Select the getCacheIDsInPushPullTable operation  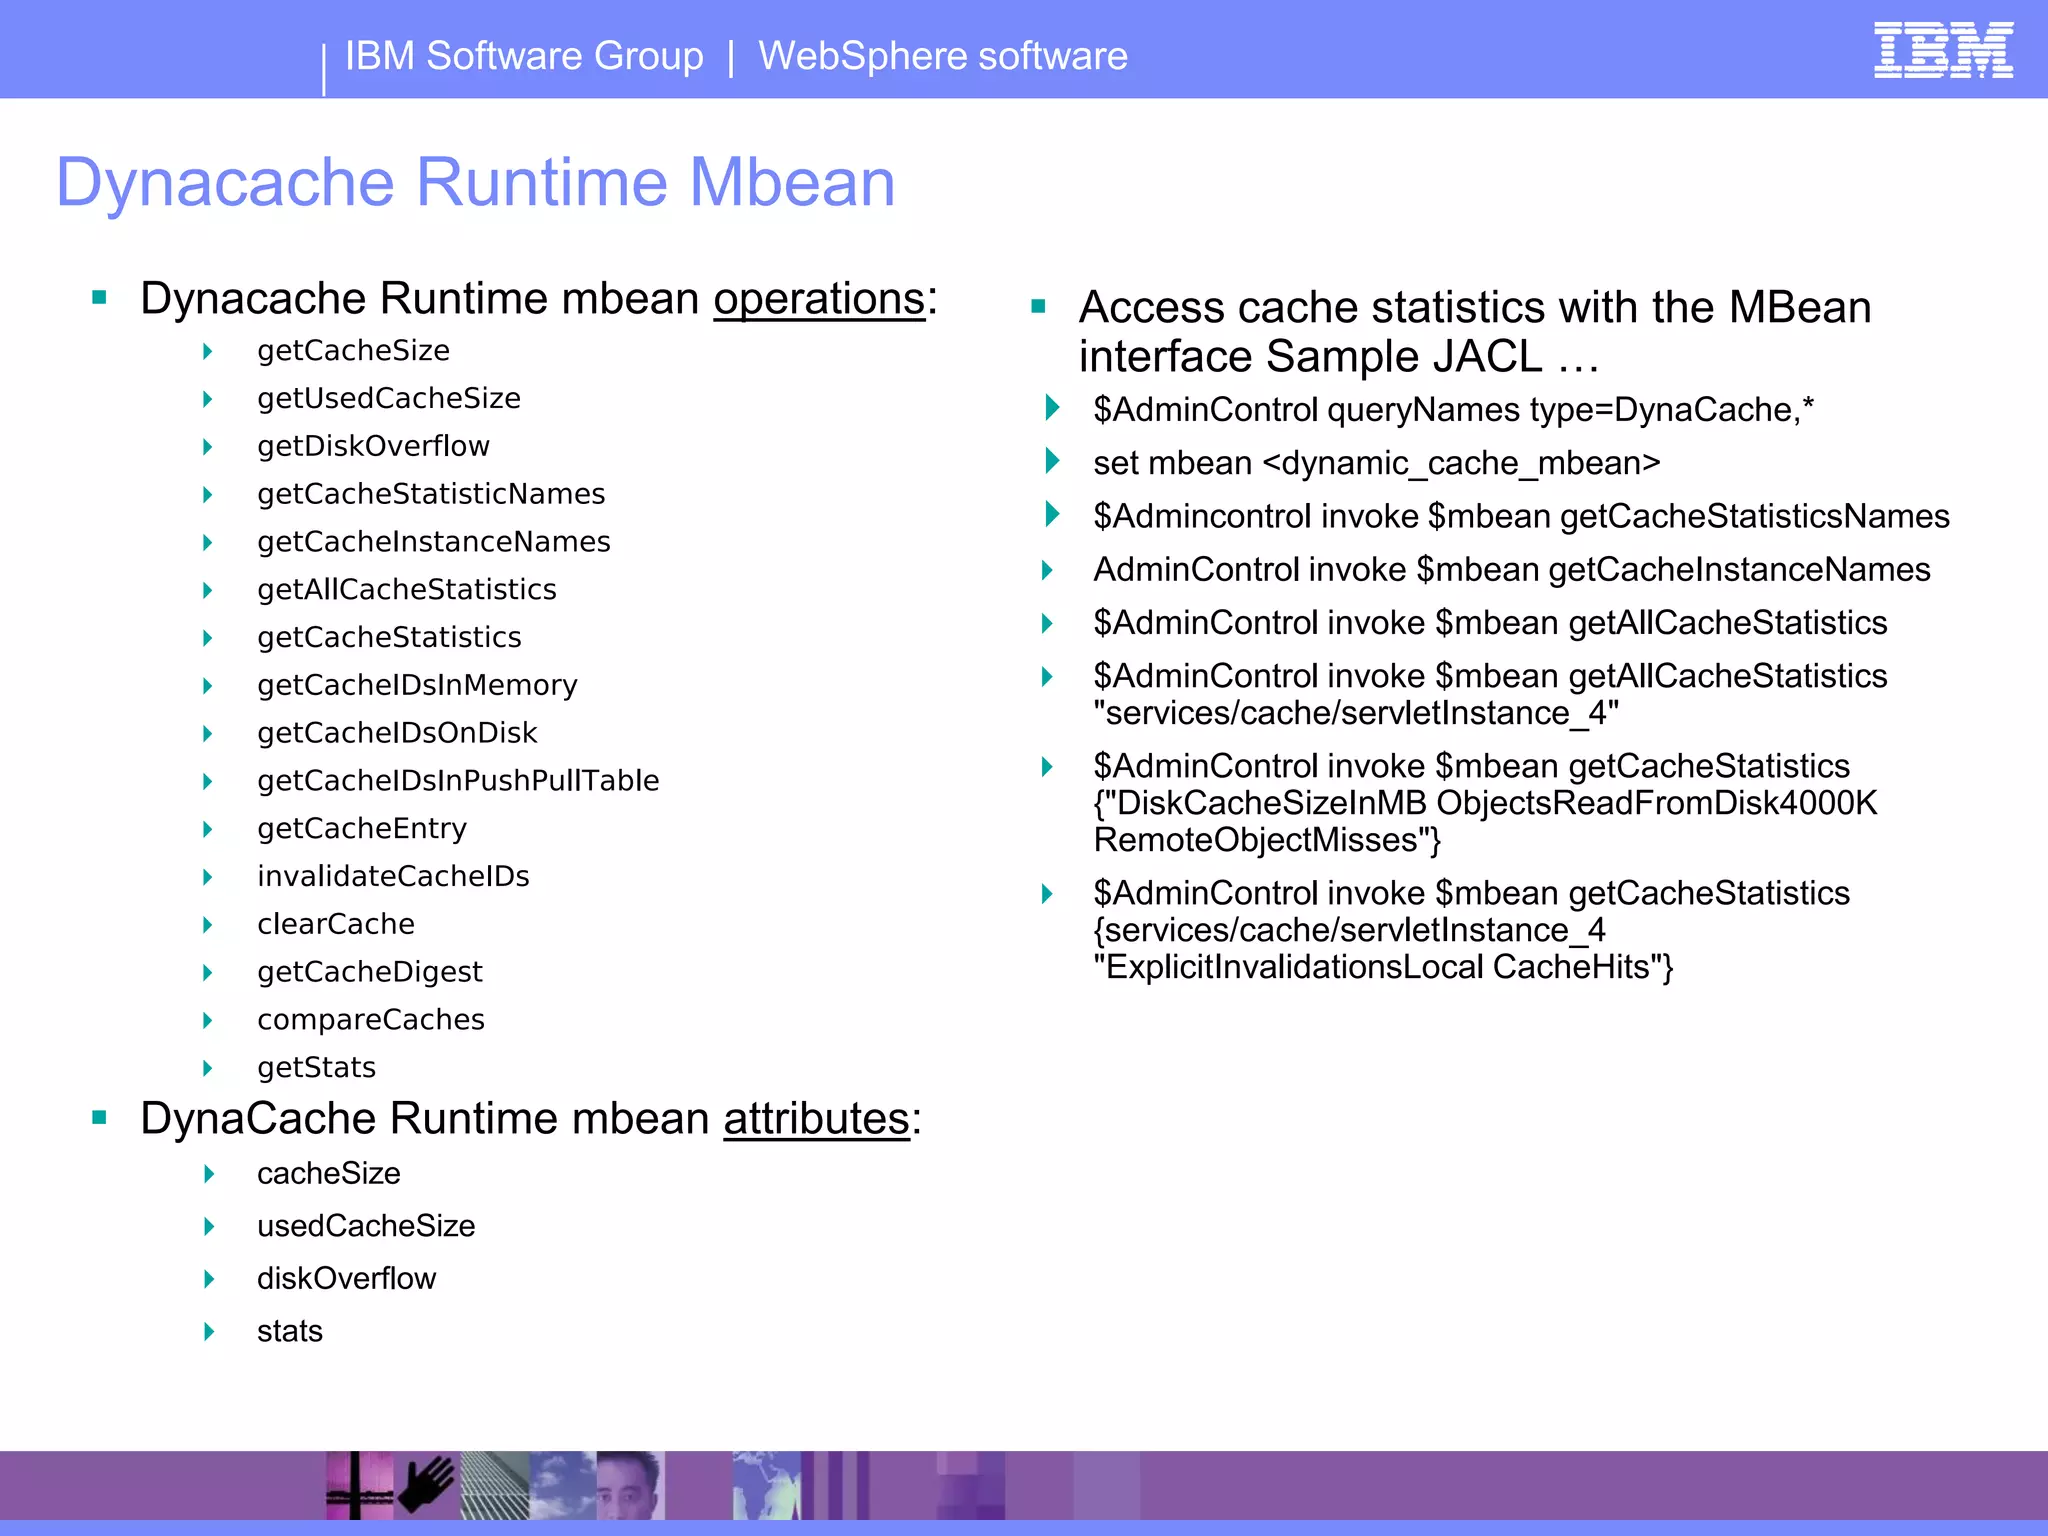(x=458, y=780)
